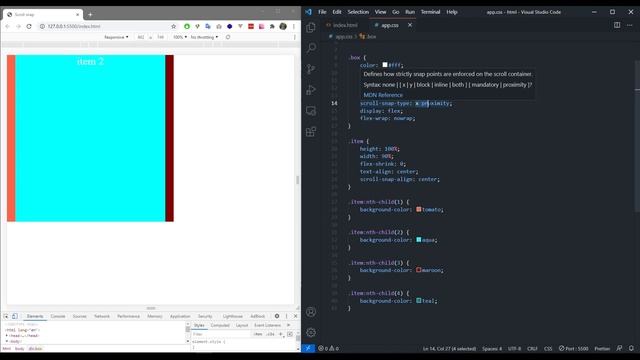The width and height of the screenshot is (640, 360).
Task: Click Prettier in the status bar
Action: (602, 349)
